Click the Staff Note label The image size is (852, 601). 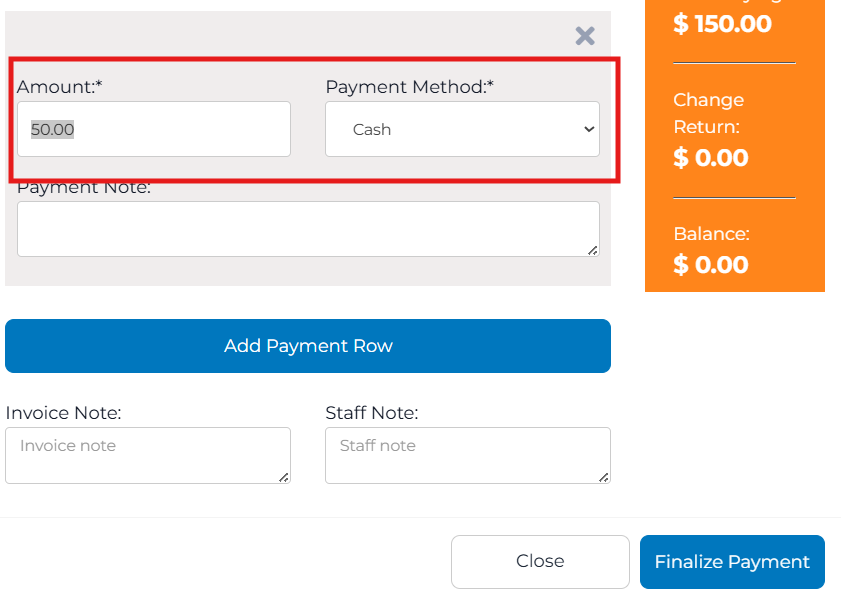click(372, 413)
